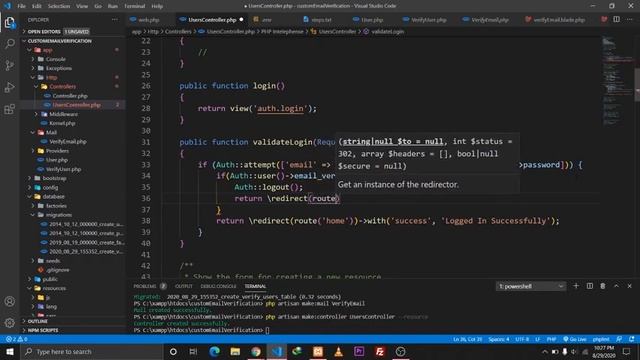This screenshot has height=360, width=640.
Task: Click Spaces: 4 indentation in status bar
Action: pyautogui.click(x=498, y=339)
